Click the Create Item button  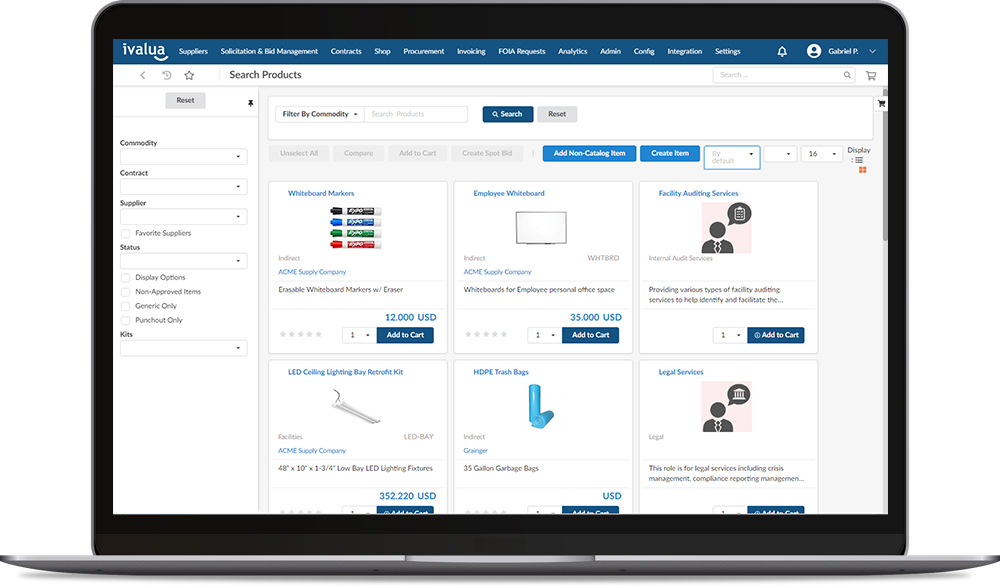pyautogui.click(x=670, y=154)
